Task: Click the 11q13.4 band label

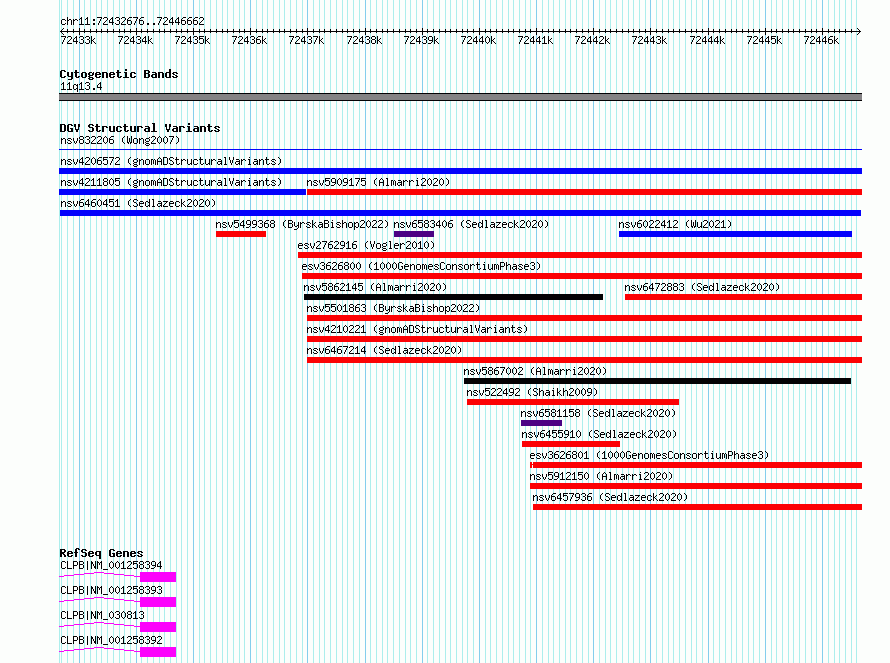Action: pos(81,86)
